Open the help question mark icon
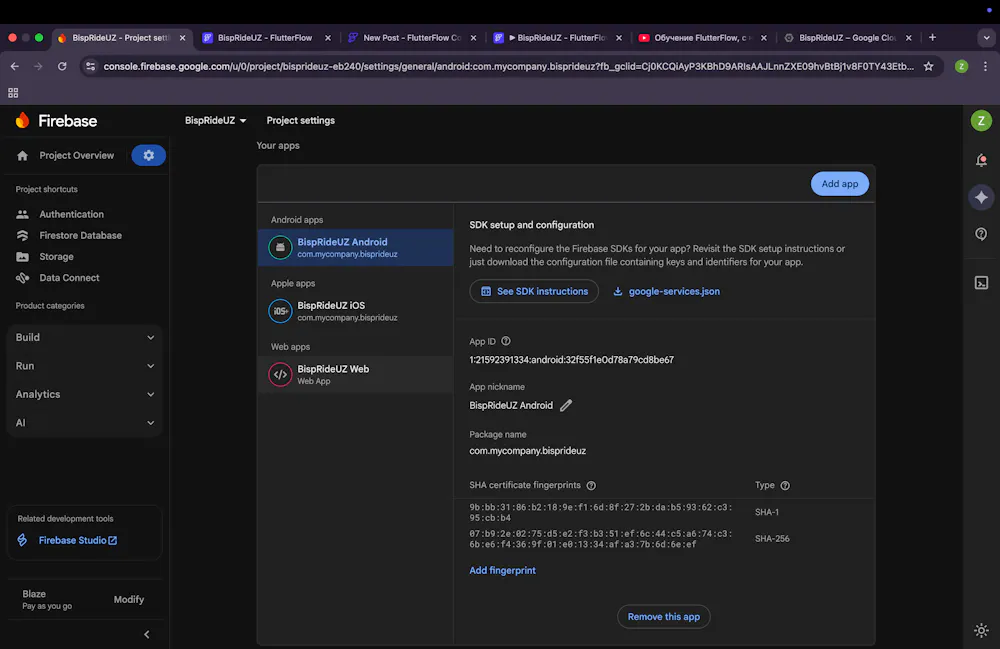 (x=982, y=234)
